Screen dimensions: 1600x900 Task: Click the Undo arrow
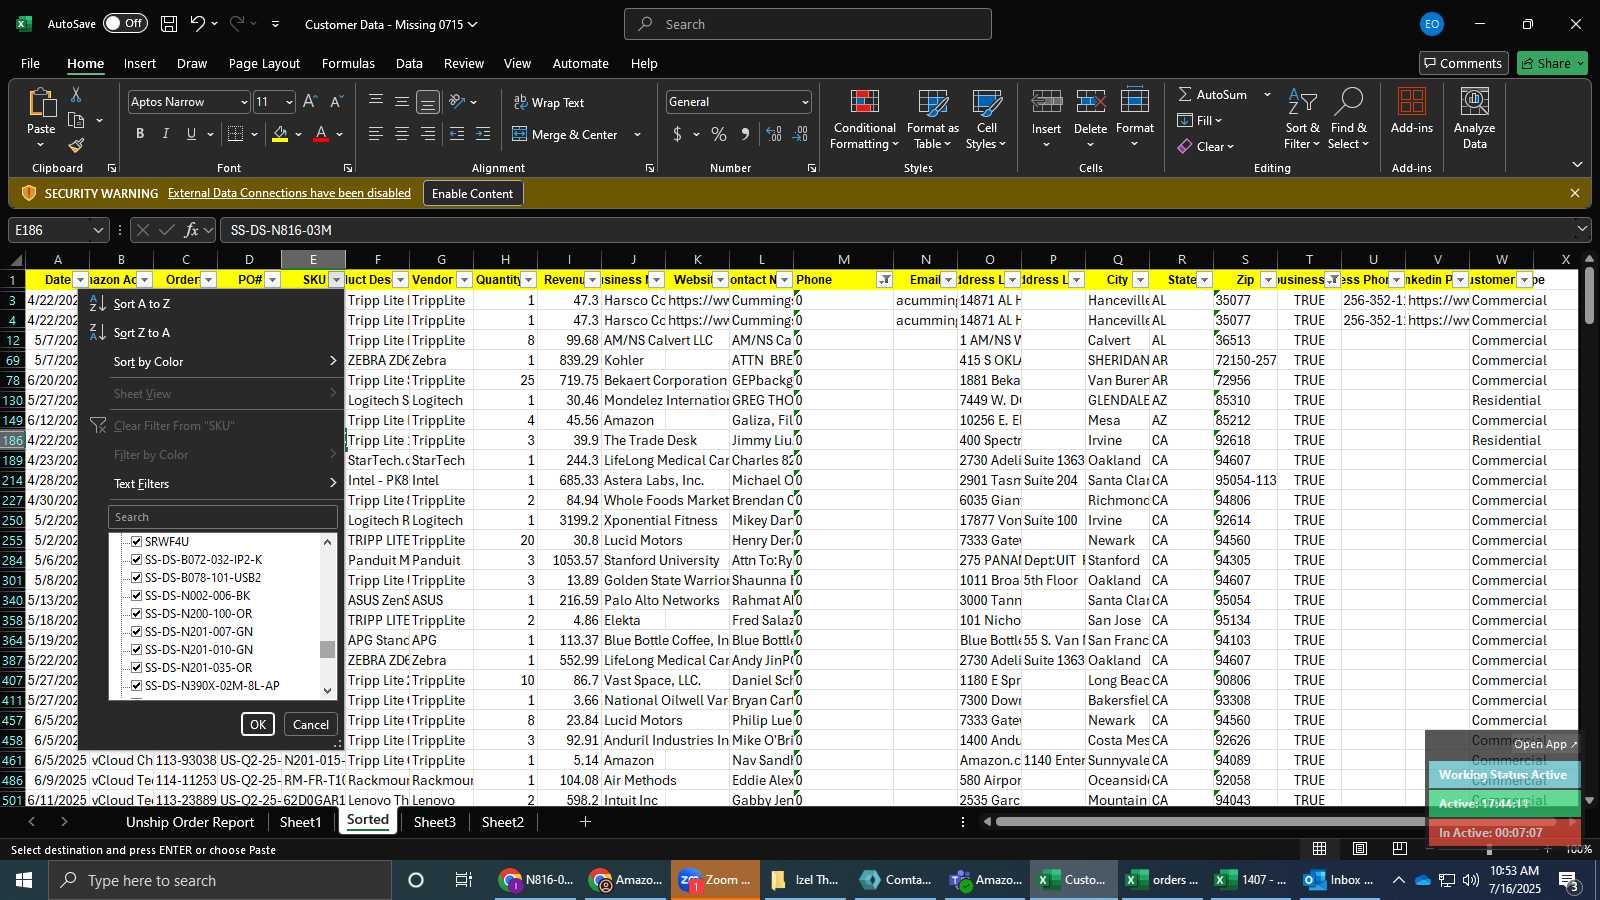198,24
